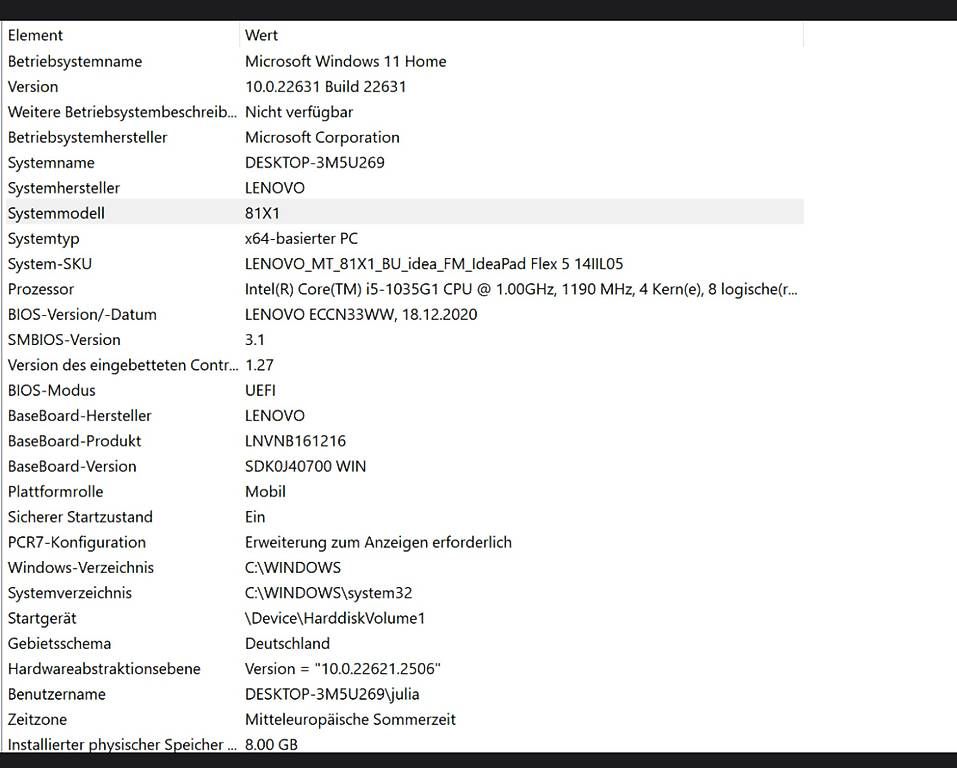This screenshot has width=957, height=768.
Task: Select the Betriebssystemname row label
Action: 75,61
